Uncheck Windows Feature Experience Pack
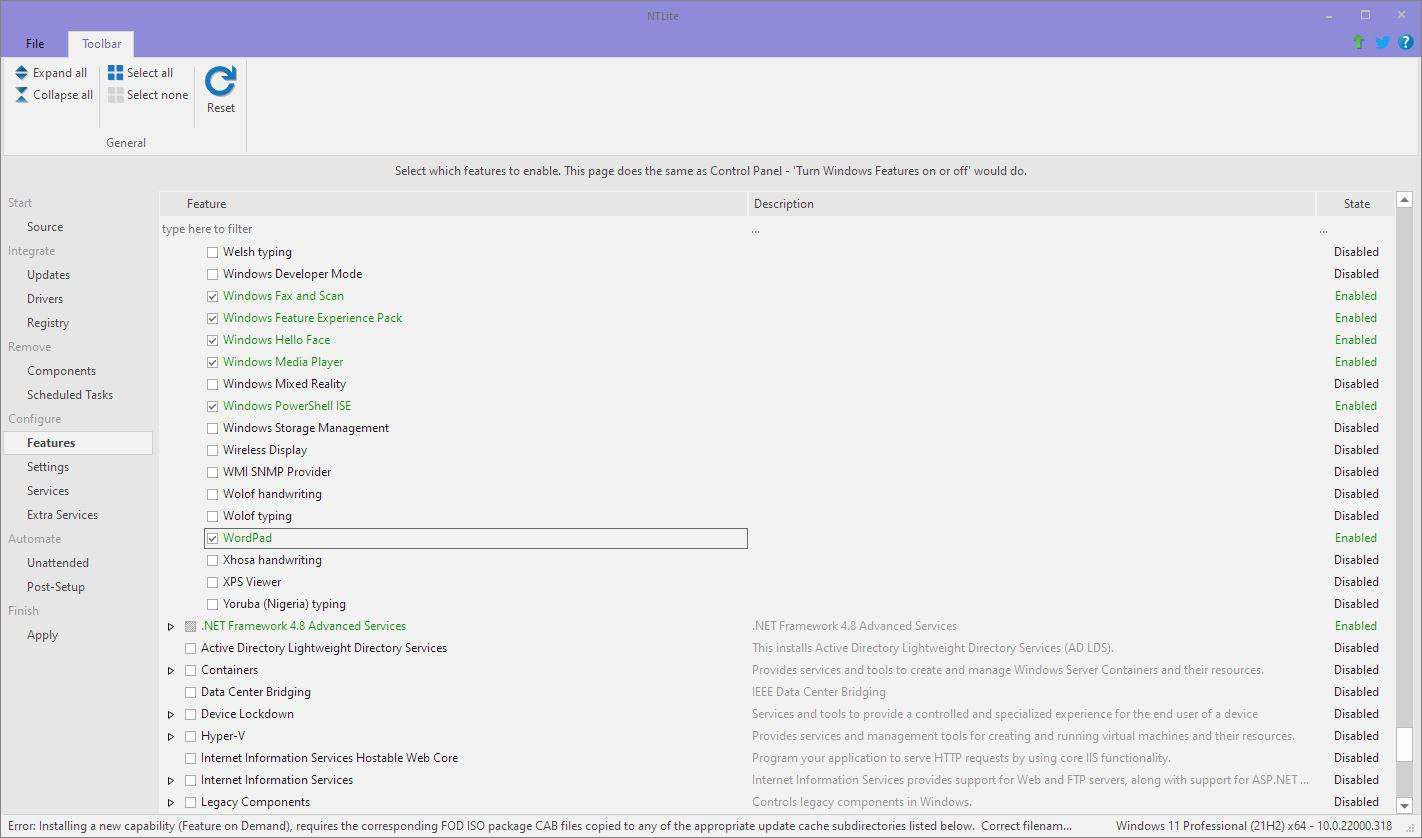Viewport: 1422px width, 838px height. pyautogui.click(x=212, y=318)
